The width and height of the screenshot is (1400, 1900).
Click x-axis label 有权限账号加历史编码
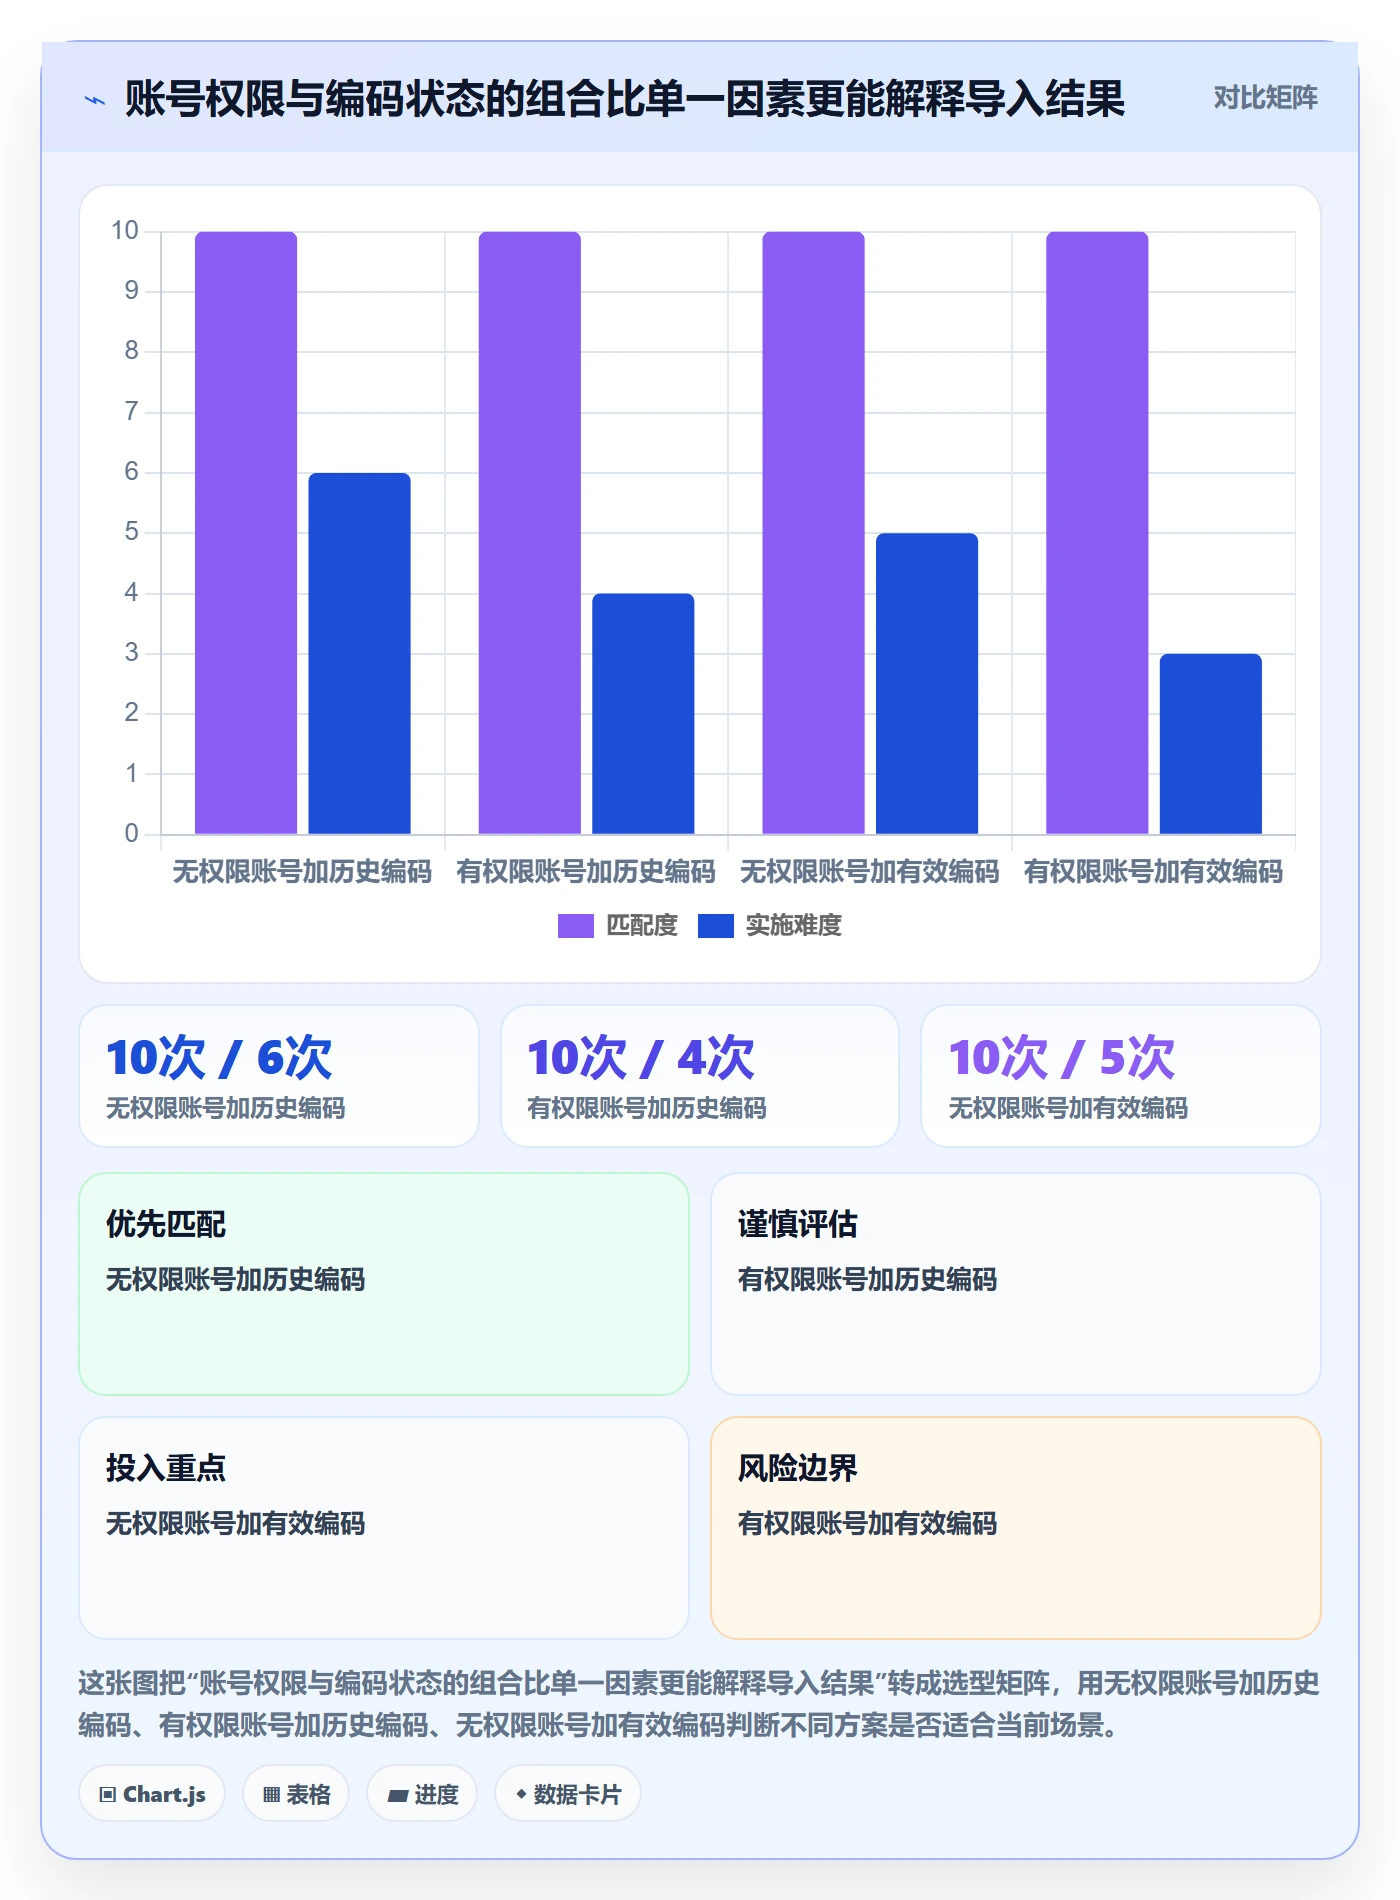[586, 872]
